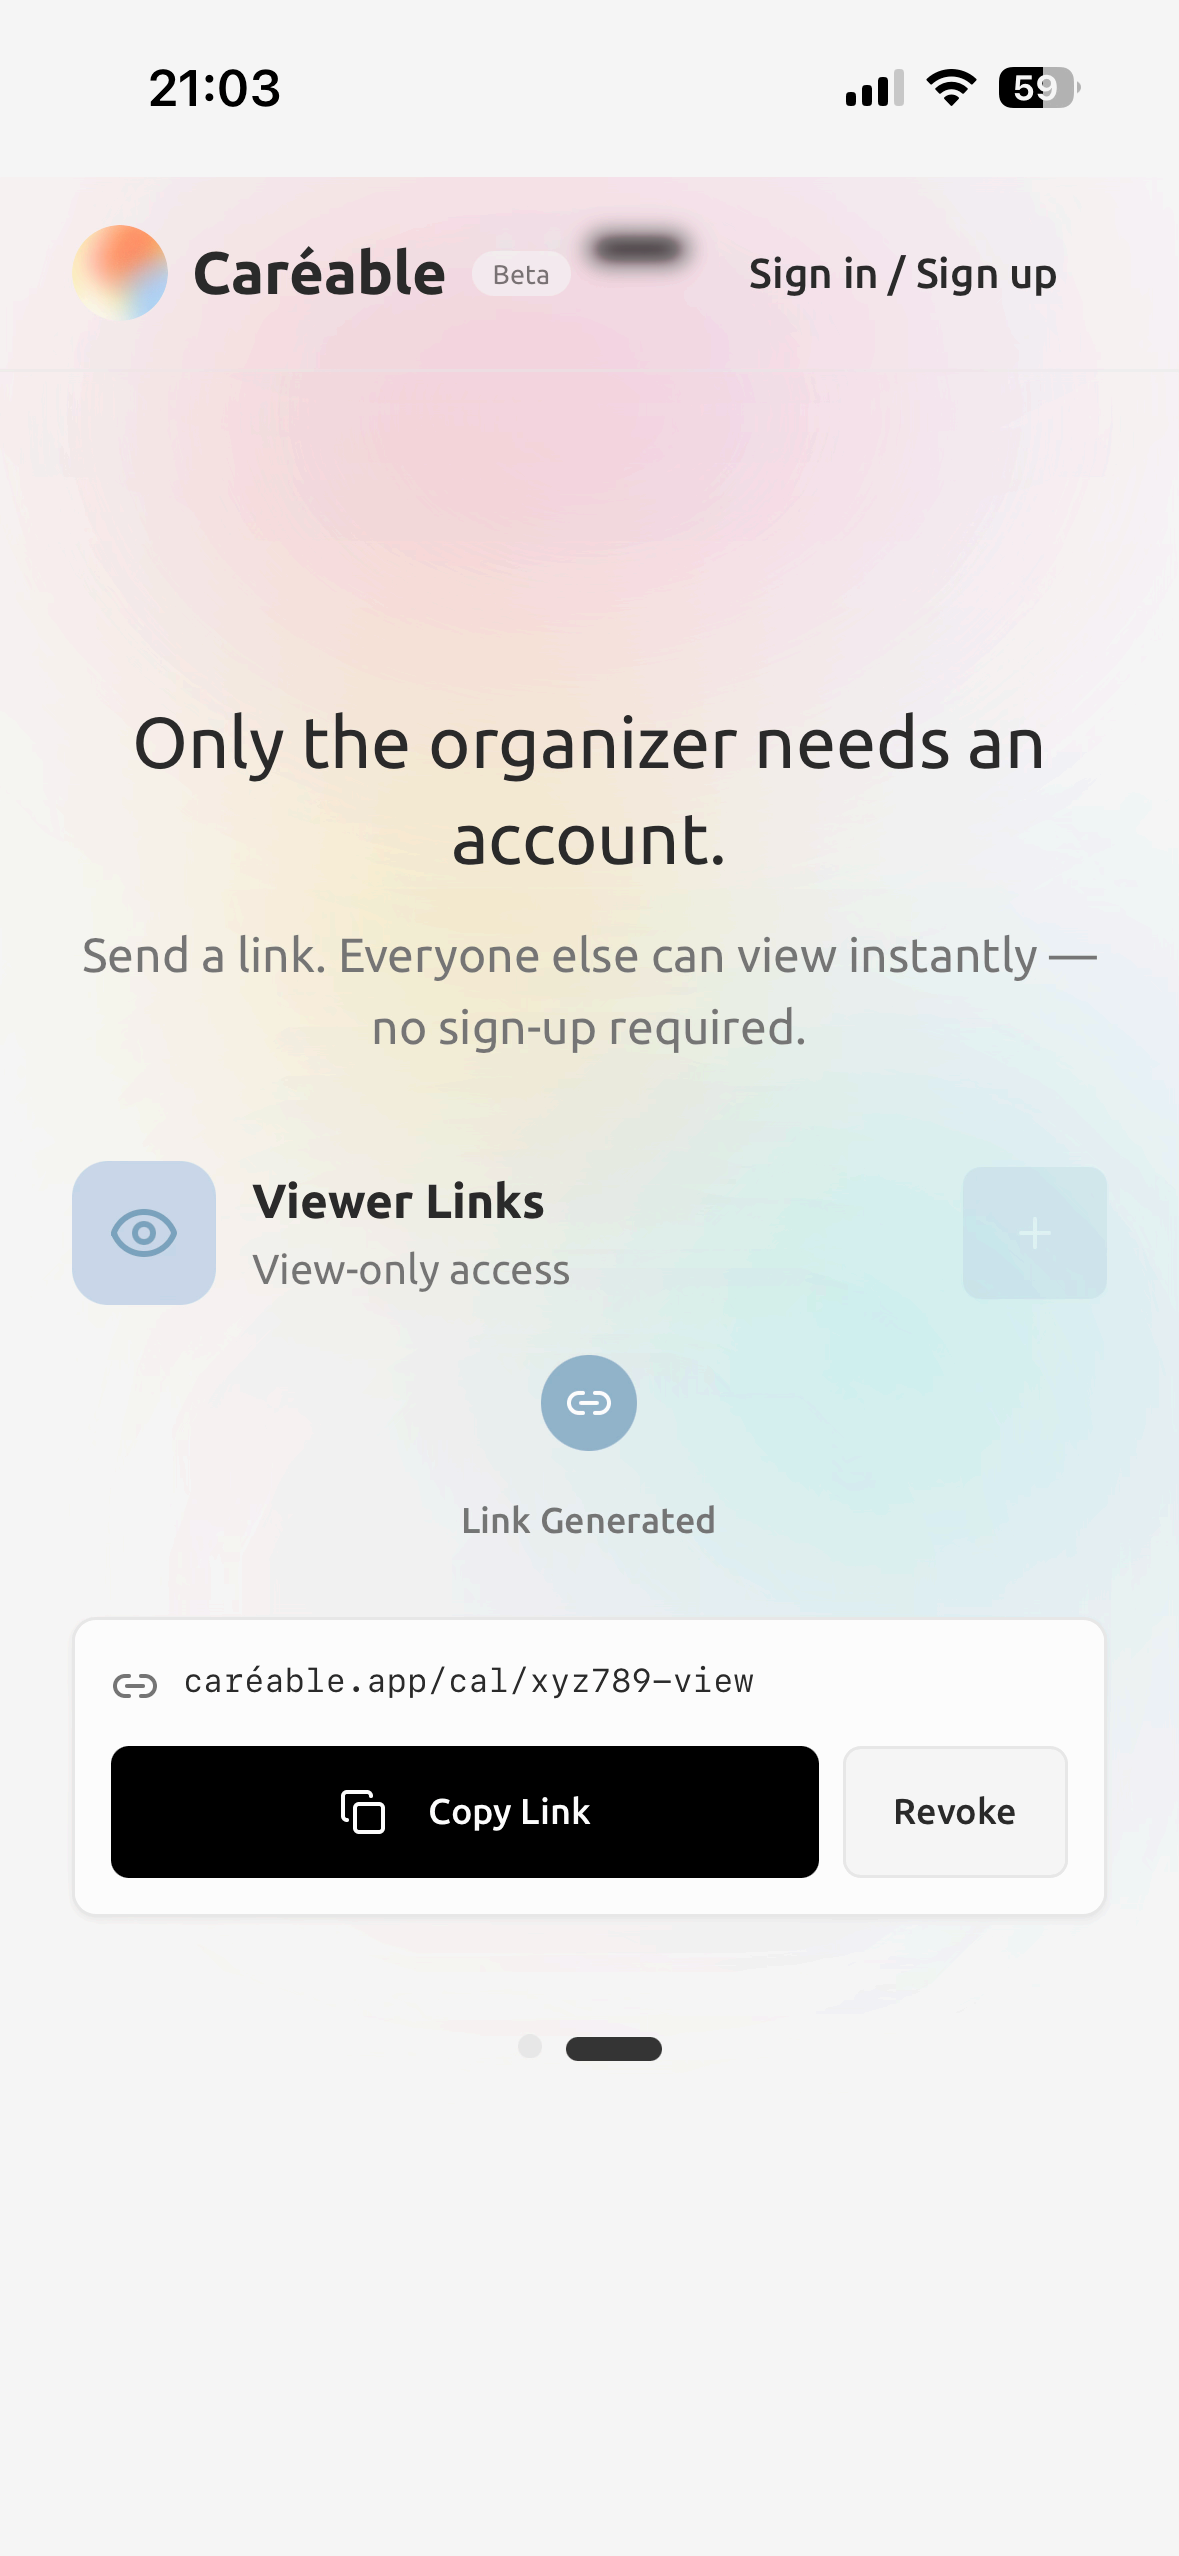This screenshot has height=2556, width=1179.
Task: Tap the small link icon beside the URL
Action: 135,1686
